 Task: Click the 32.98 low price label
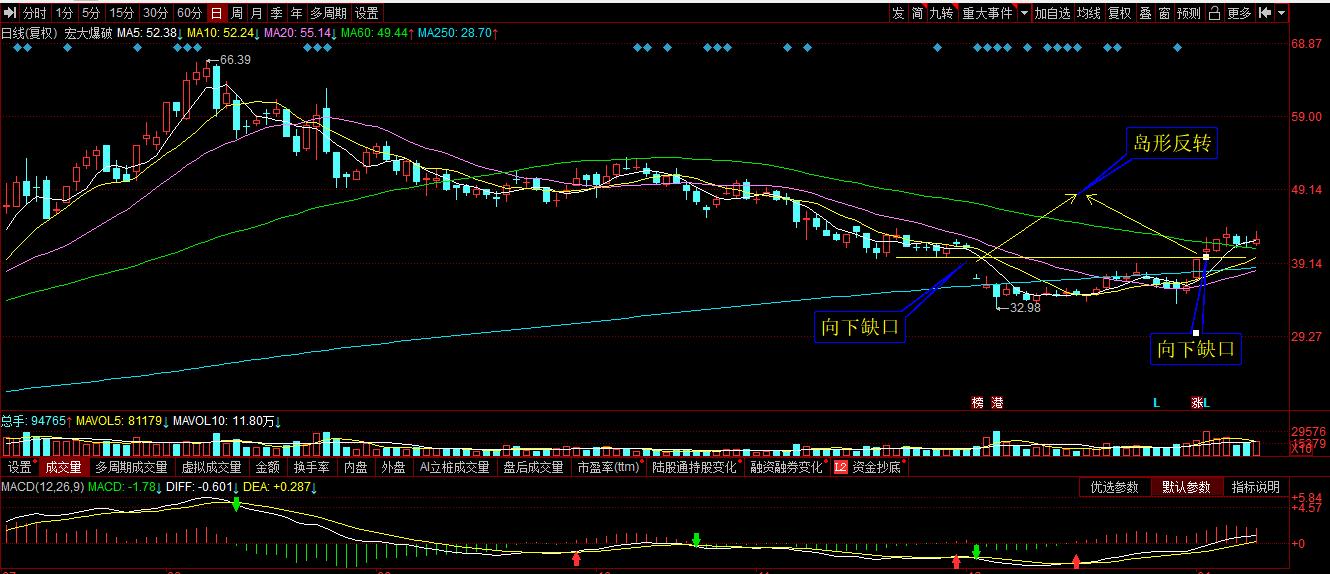1025,307
